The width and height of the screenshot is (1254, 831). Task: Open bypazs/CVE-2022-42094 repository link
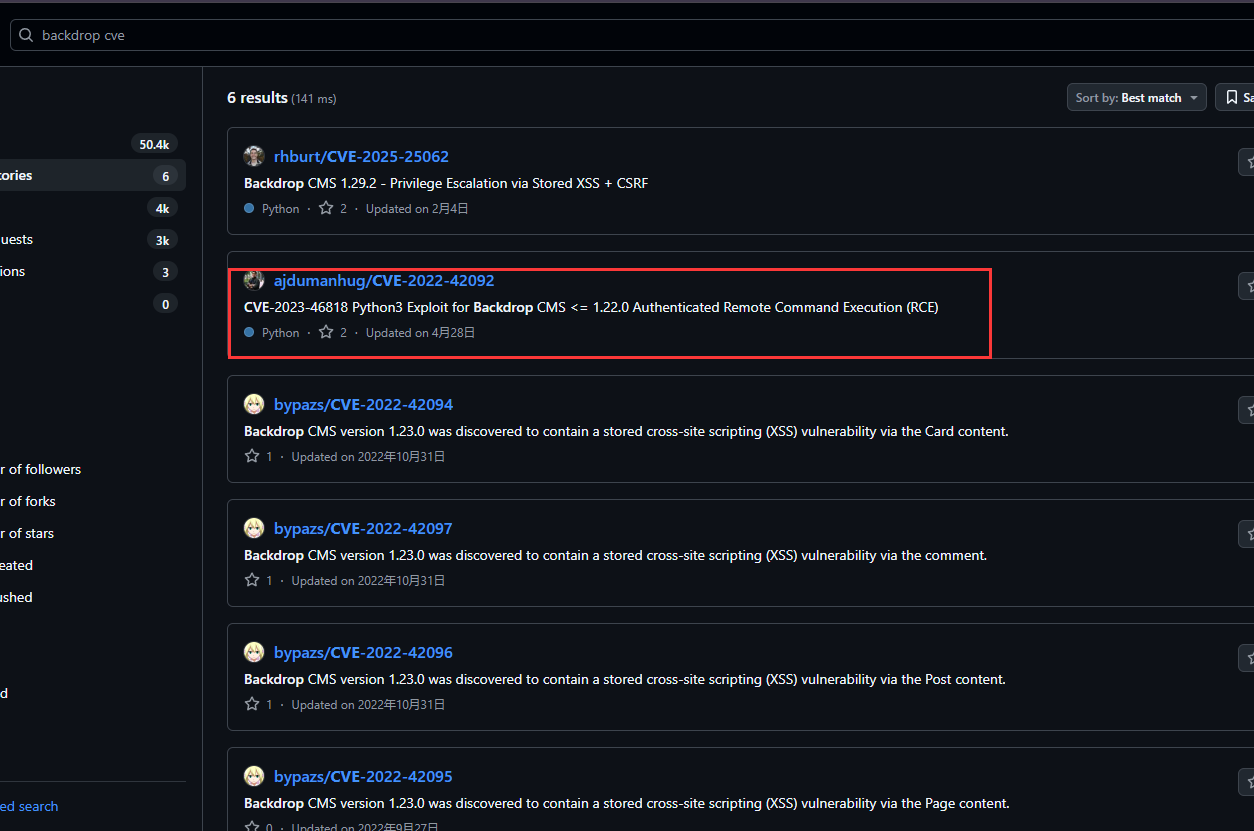pos(363,404)
